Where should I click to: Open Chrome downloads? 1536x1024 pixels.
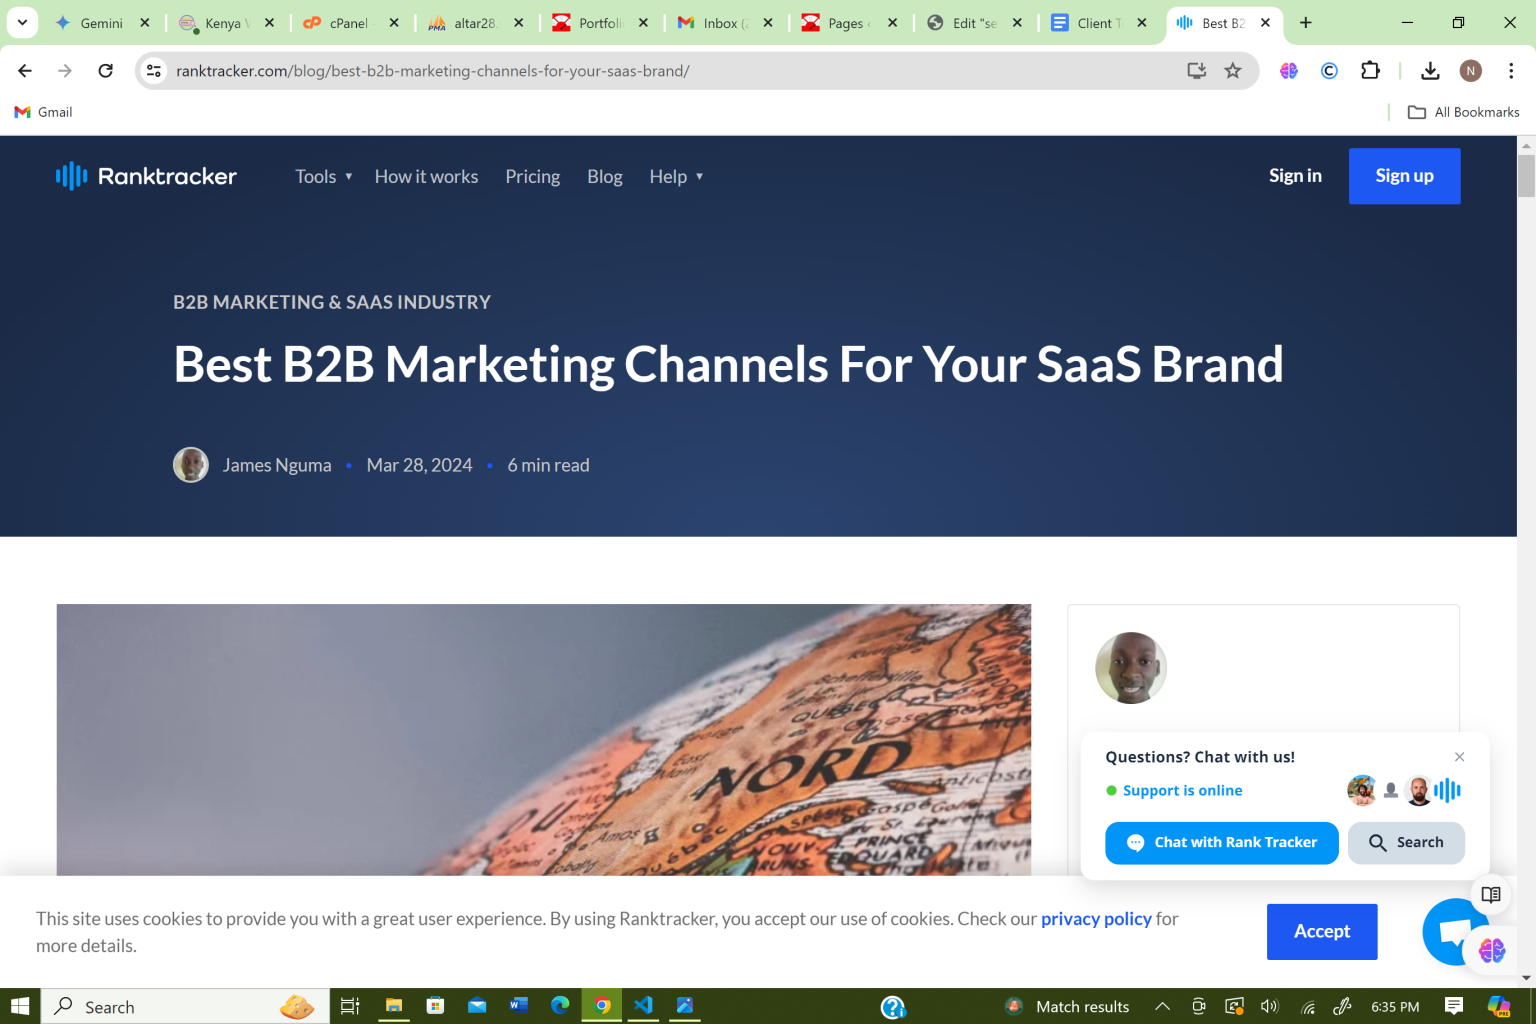click(1430, 70)
